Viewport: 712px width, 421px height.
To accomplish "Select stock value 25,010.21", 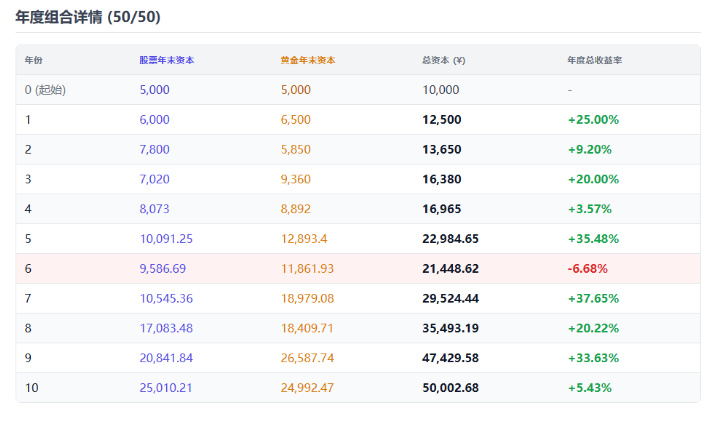I will [x=166, y=388].
